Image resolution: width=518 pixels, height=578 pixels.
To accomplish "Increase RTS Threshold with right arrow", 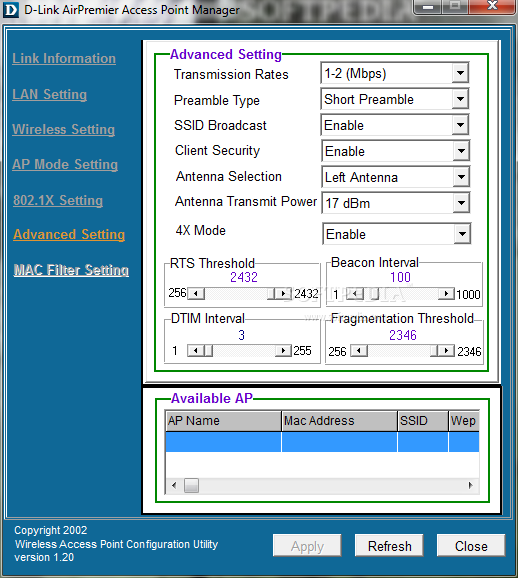I will click(283, 294).
